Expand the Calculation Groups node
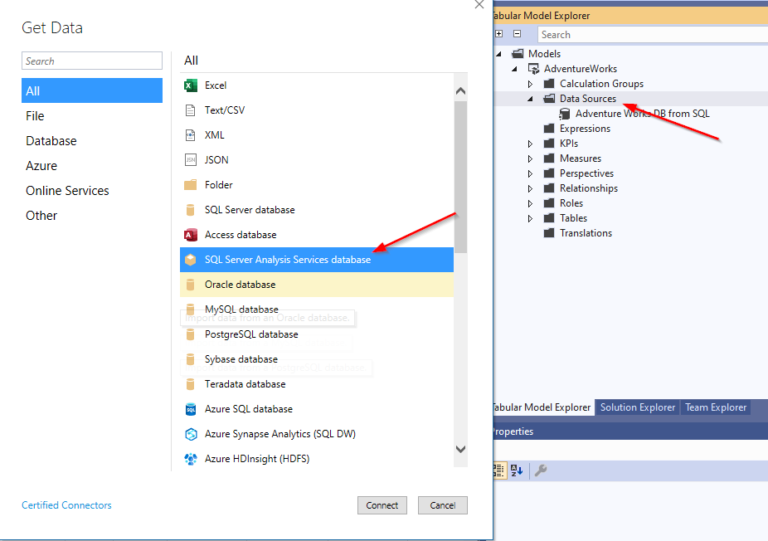This screenshot has width=768, height=541. (x=531, y=84)
